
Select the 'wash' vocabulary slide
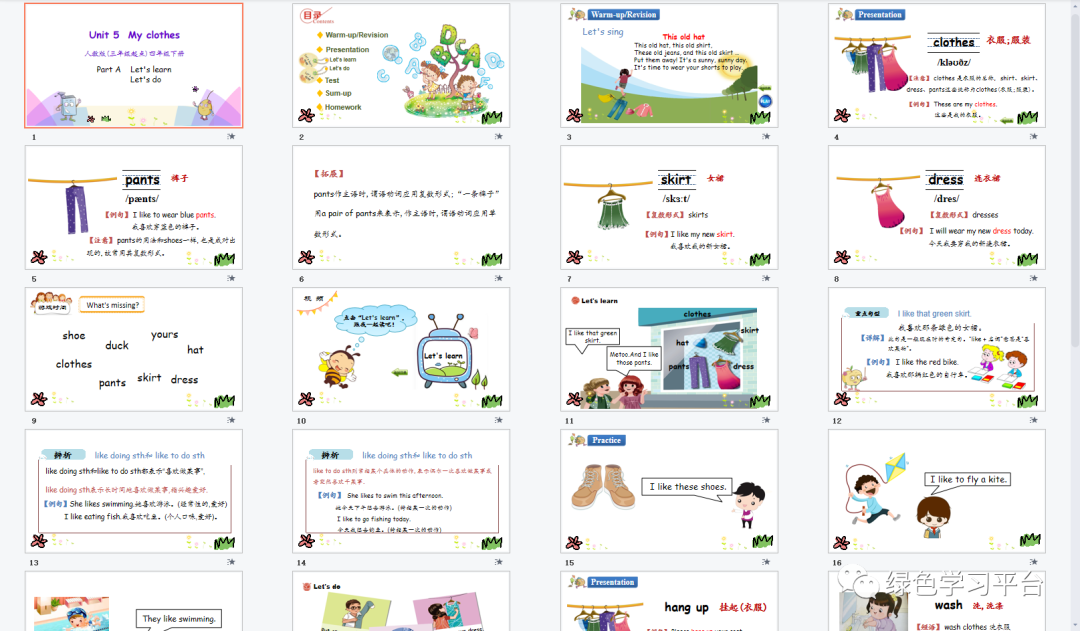(x=937, y=601)
